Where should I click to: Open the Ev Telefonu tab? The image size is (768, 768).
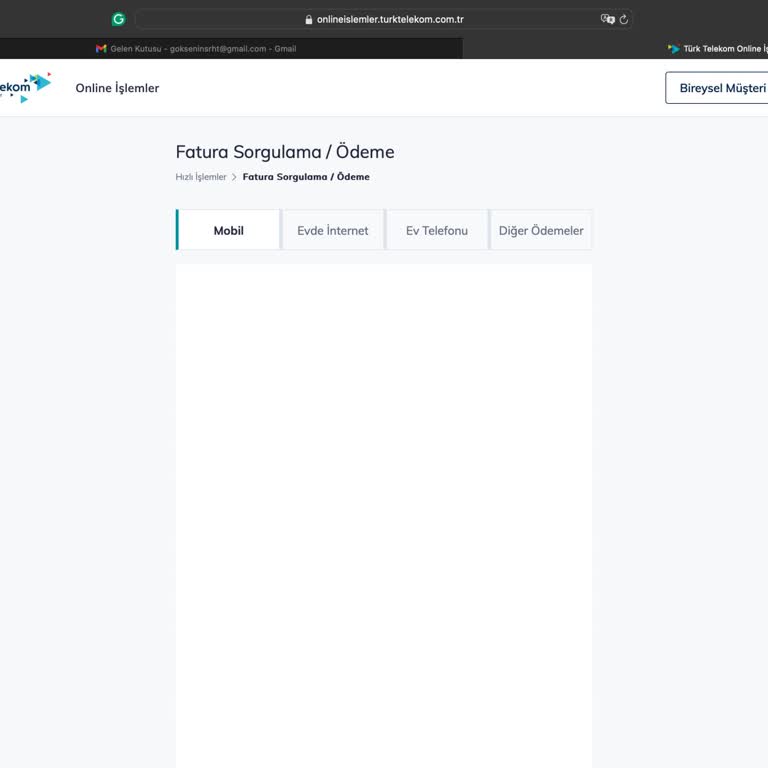437,230
